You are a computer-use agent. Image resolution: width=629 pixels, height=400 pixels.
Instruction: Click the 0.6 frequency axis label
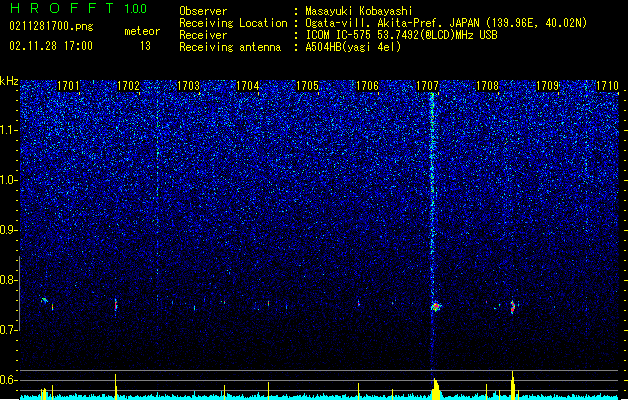tap(9, 380)
